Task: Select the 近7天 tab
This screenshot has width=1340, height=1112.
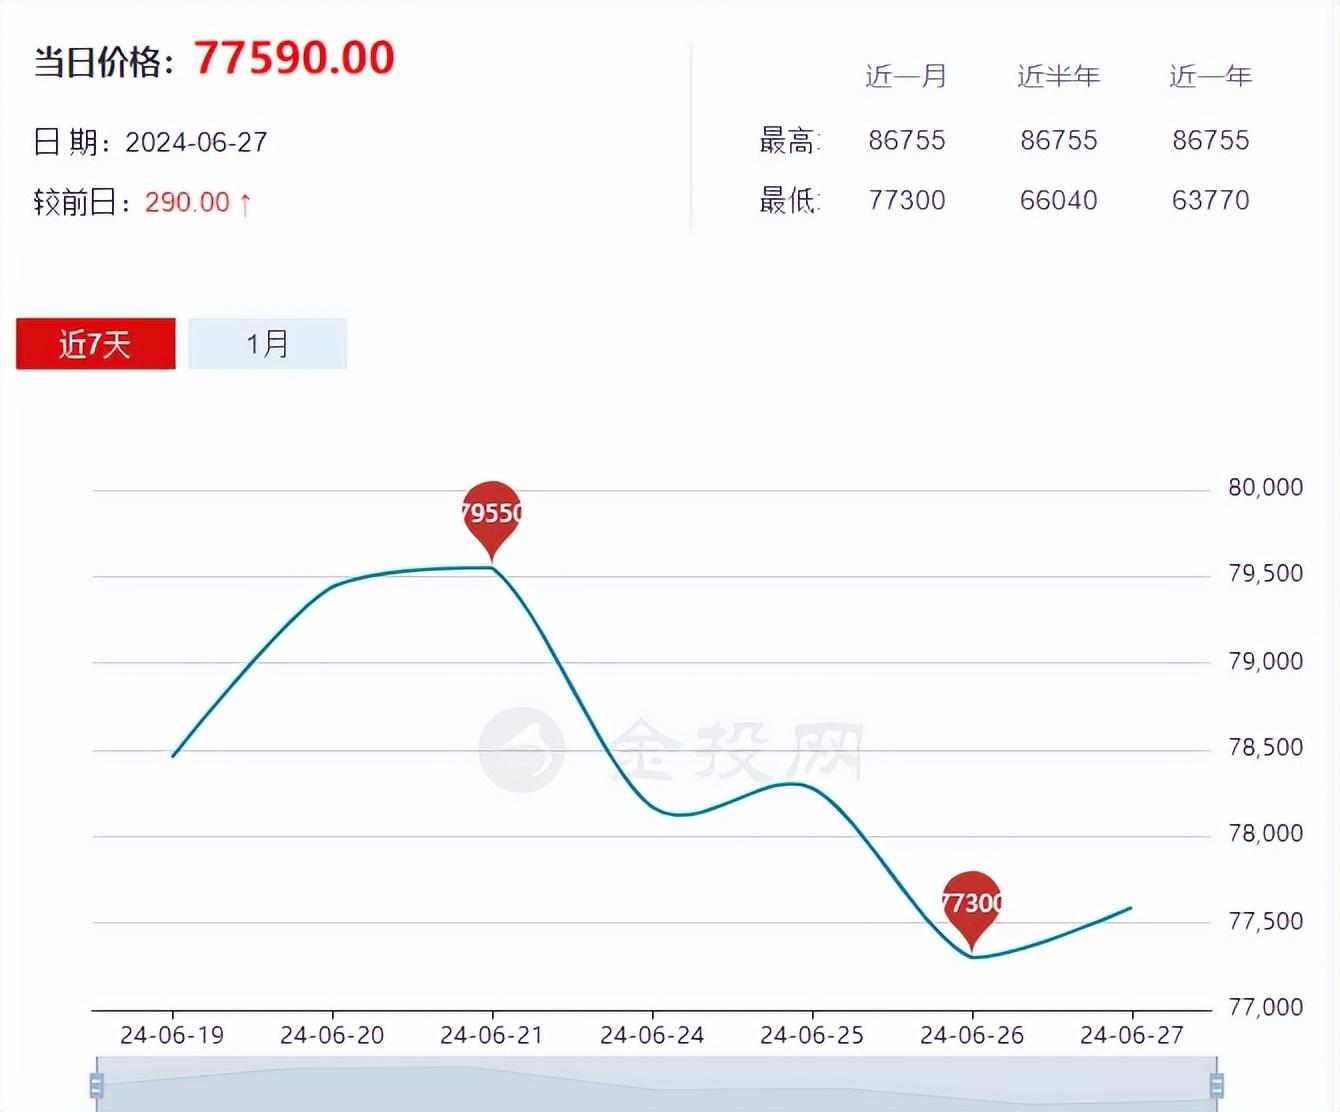Action: click(x=96, y=344)
